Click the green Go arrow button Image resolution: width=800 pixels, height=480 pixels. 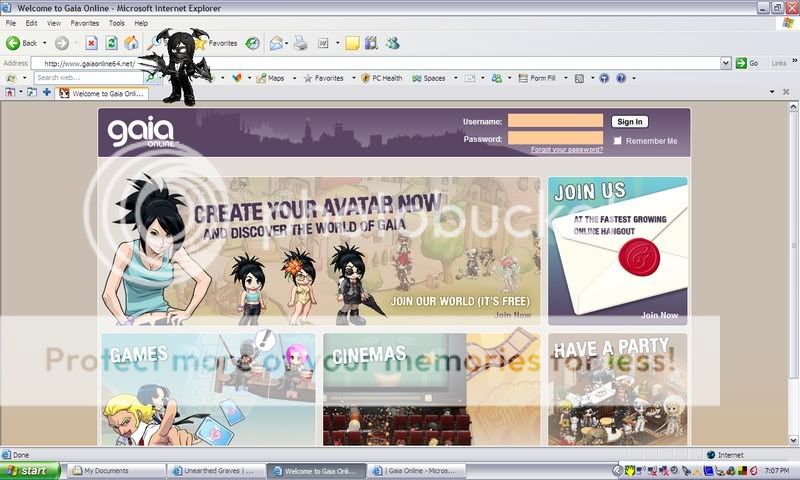741,63
